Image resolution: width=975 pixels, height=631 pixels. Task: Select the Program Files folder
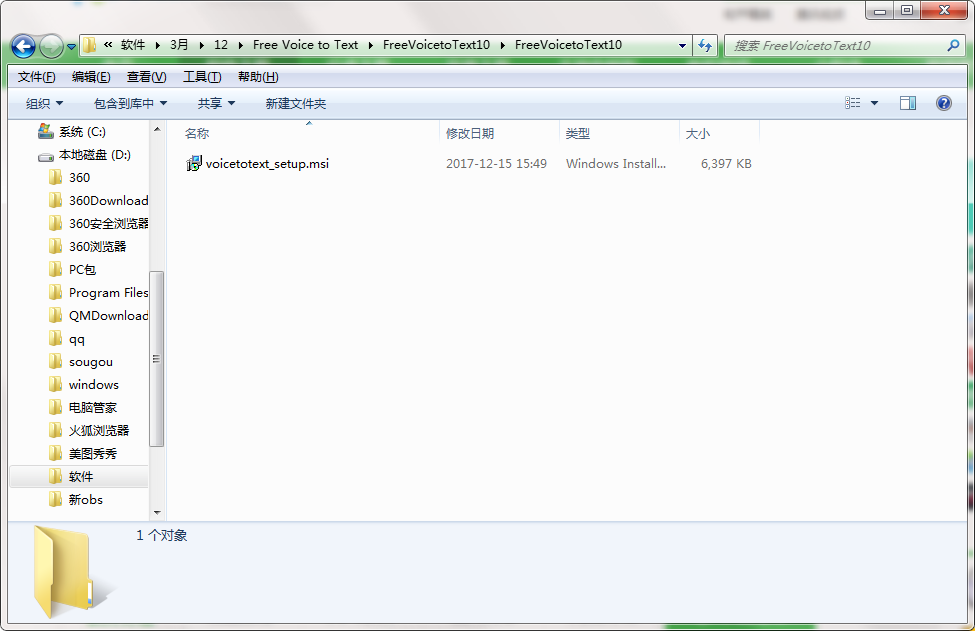pos(108,293)
